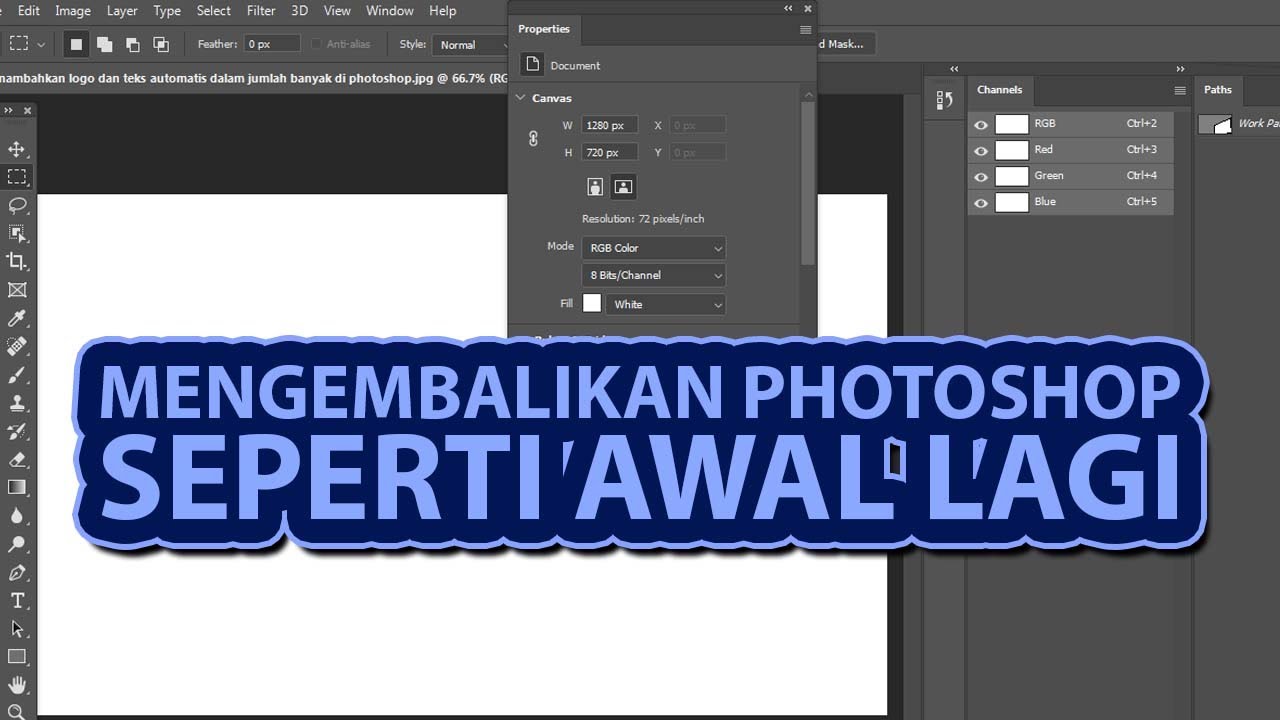Click Intersect with selection icon
The height and width of the screenshot is (720, 1280).
click(x=160, y=44)
